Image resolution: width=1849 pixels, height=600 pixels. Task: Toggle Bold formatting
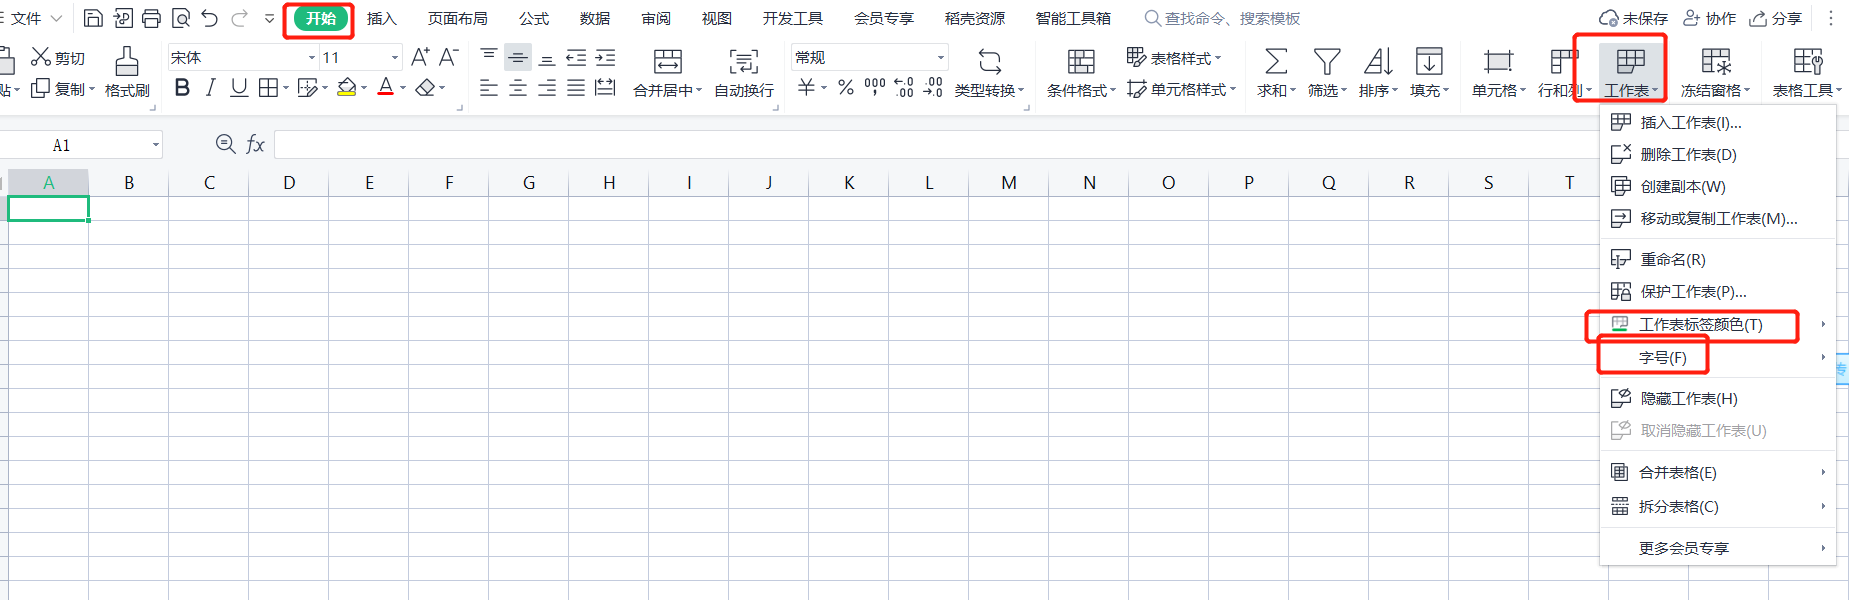click(182, 88)
